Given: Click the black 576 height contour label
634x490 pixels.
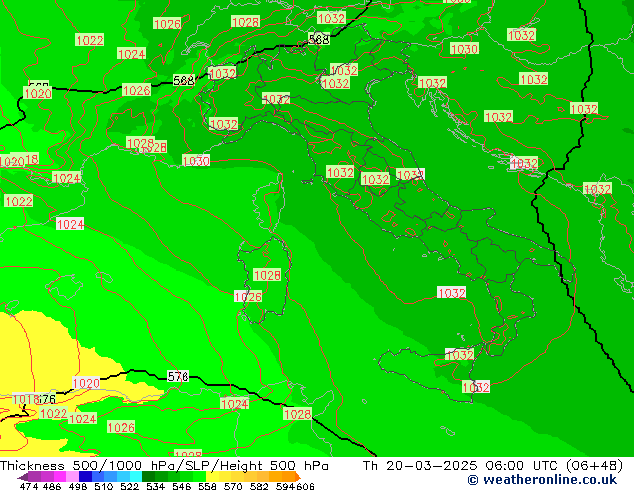Looking at the screenshot, I should coord(178,377).
